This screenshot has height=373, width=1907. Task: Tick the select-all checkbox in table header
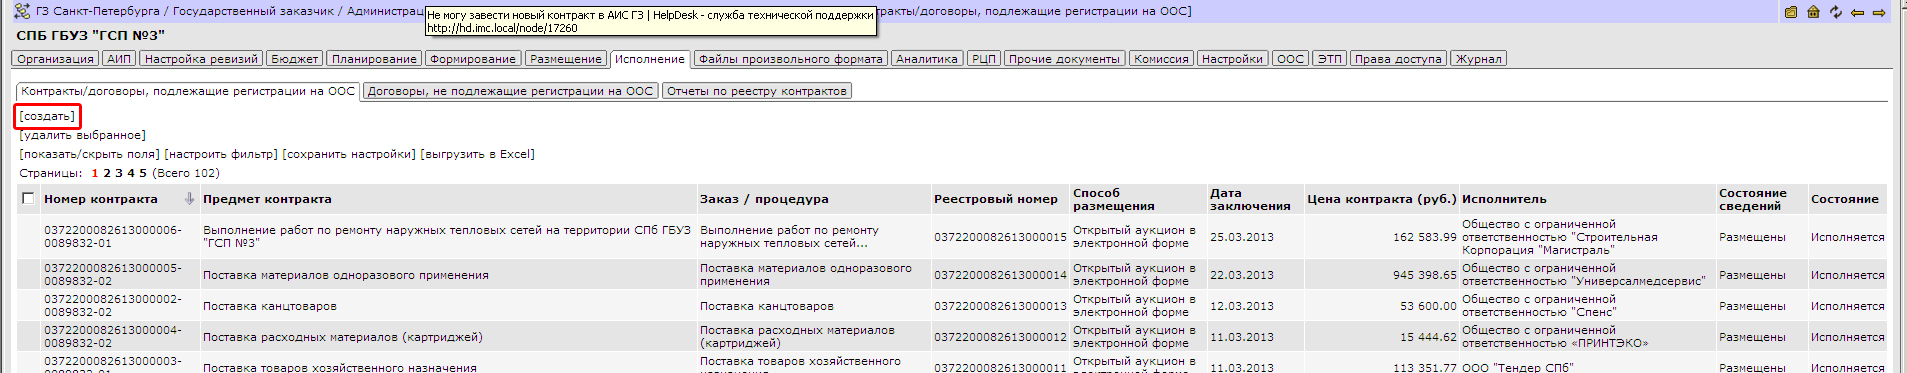(28, 198)
